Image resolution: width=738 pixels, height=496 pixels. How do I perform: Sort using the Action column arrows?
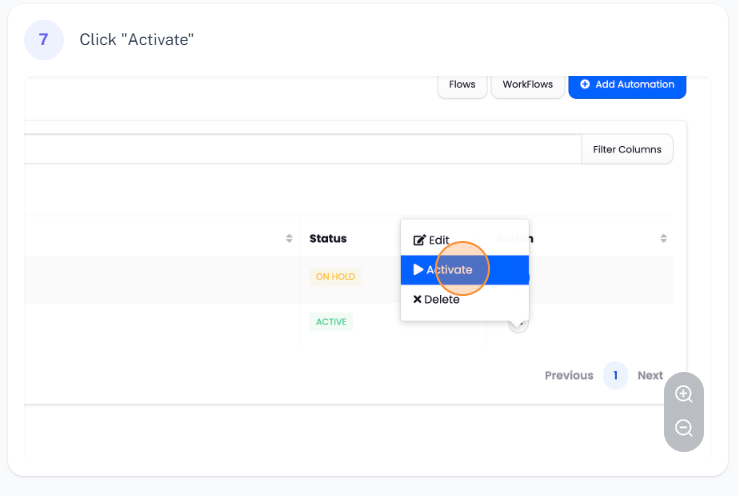[x=663, y=238]
